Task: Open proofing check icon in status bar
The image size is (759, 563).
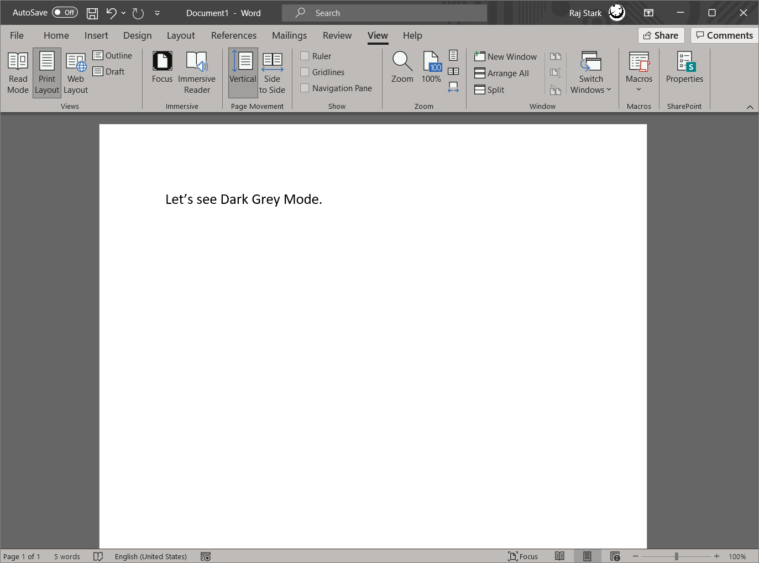Action: tap(98, 557)
